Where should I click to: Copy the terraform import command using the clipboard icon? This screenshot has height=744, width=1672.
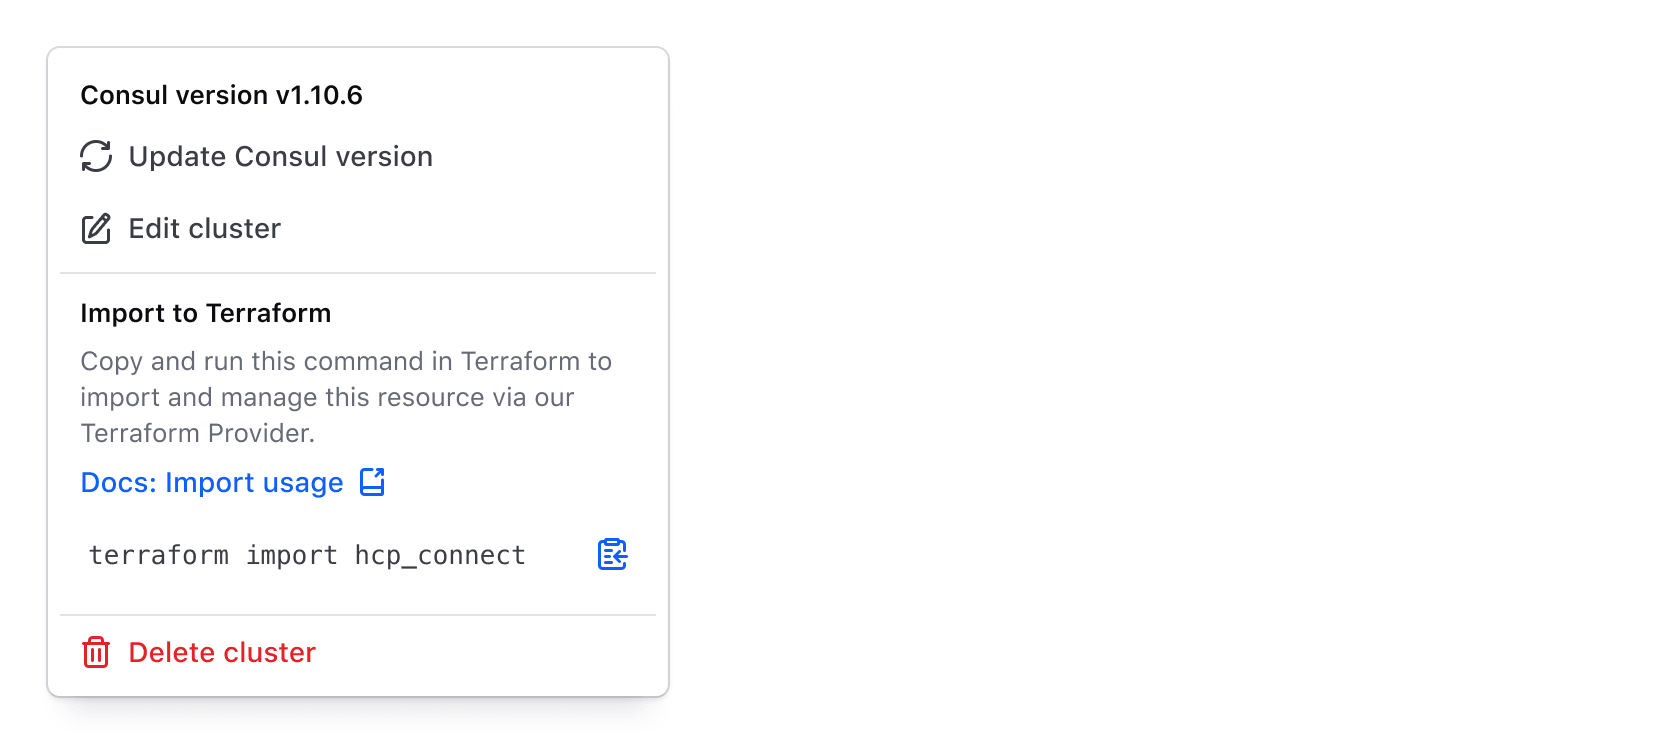pos(610,553)
